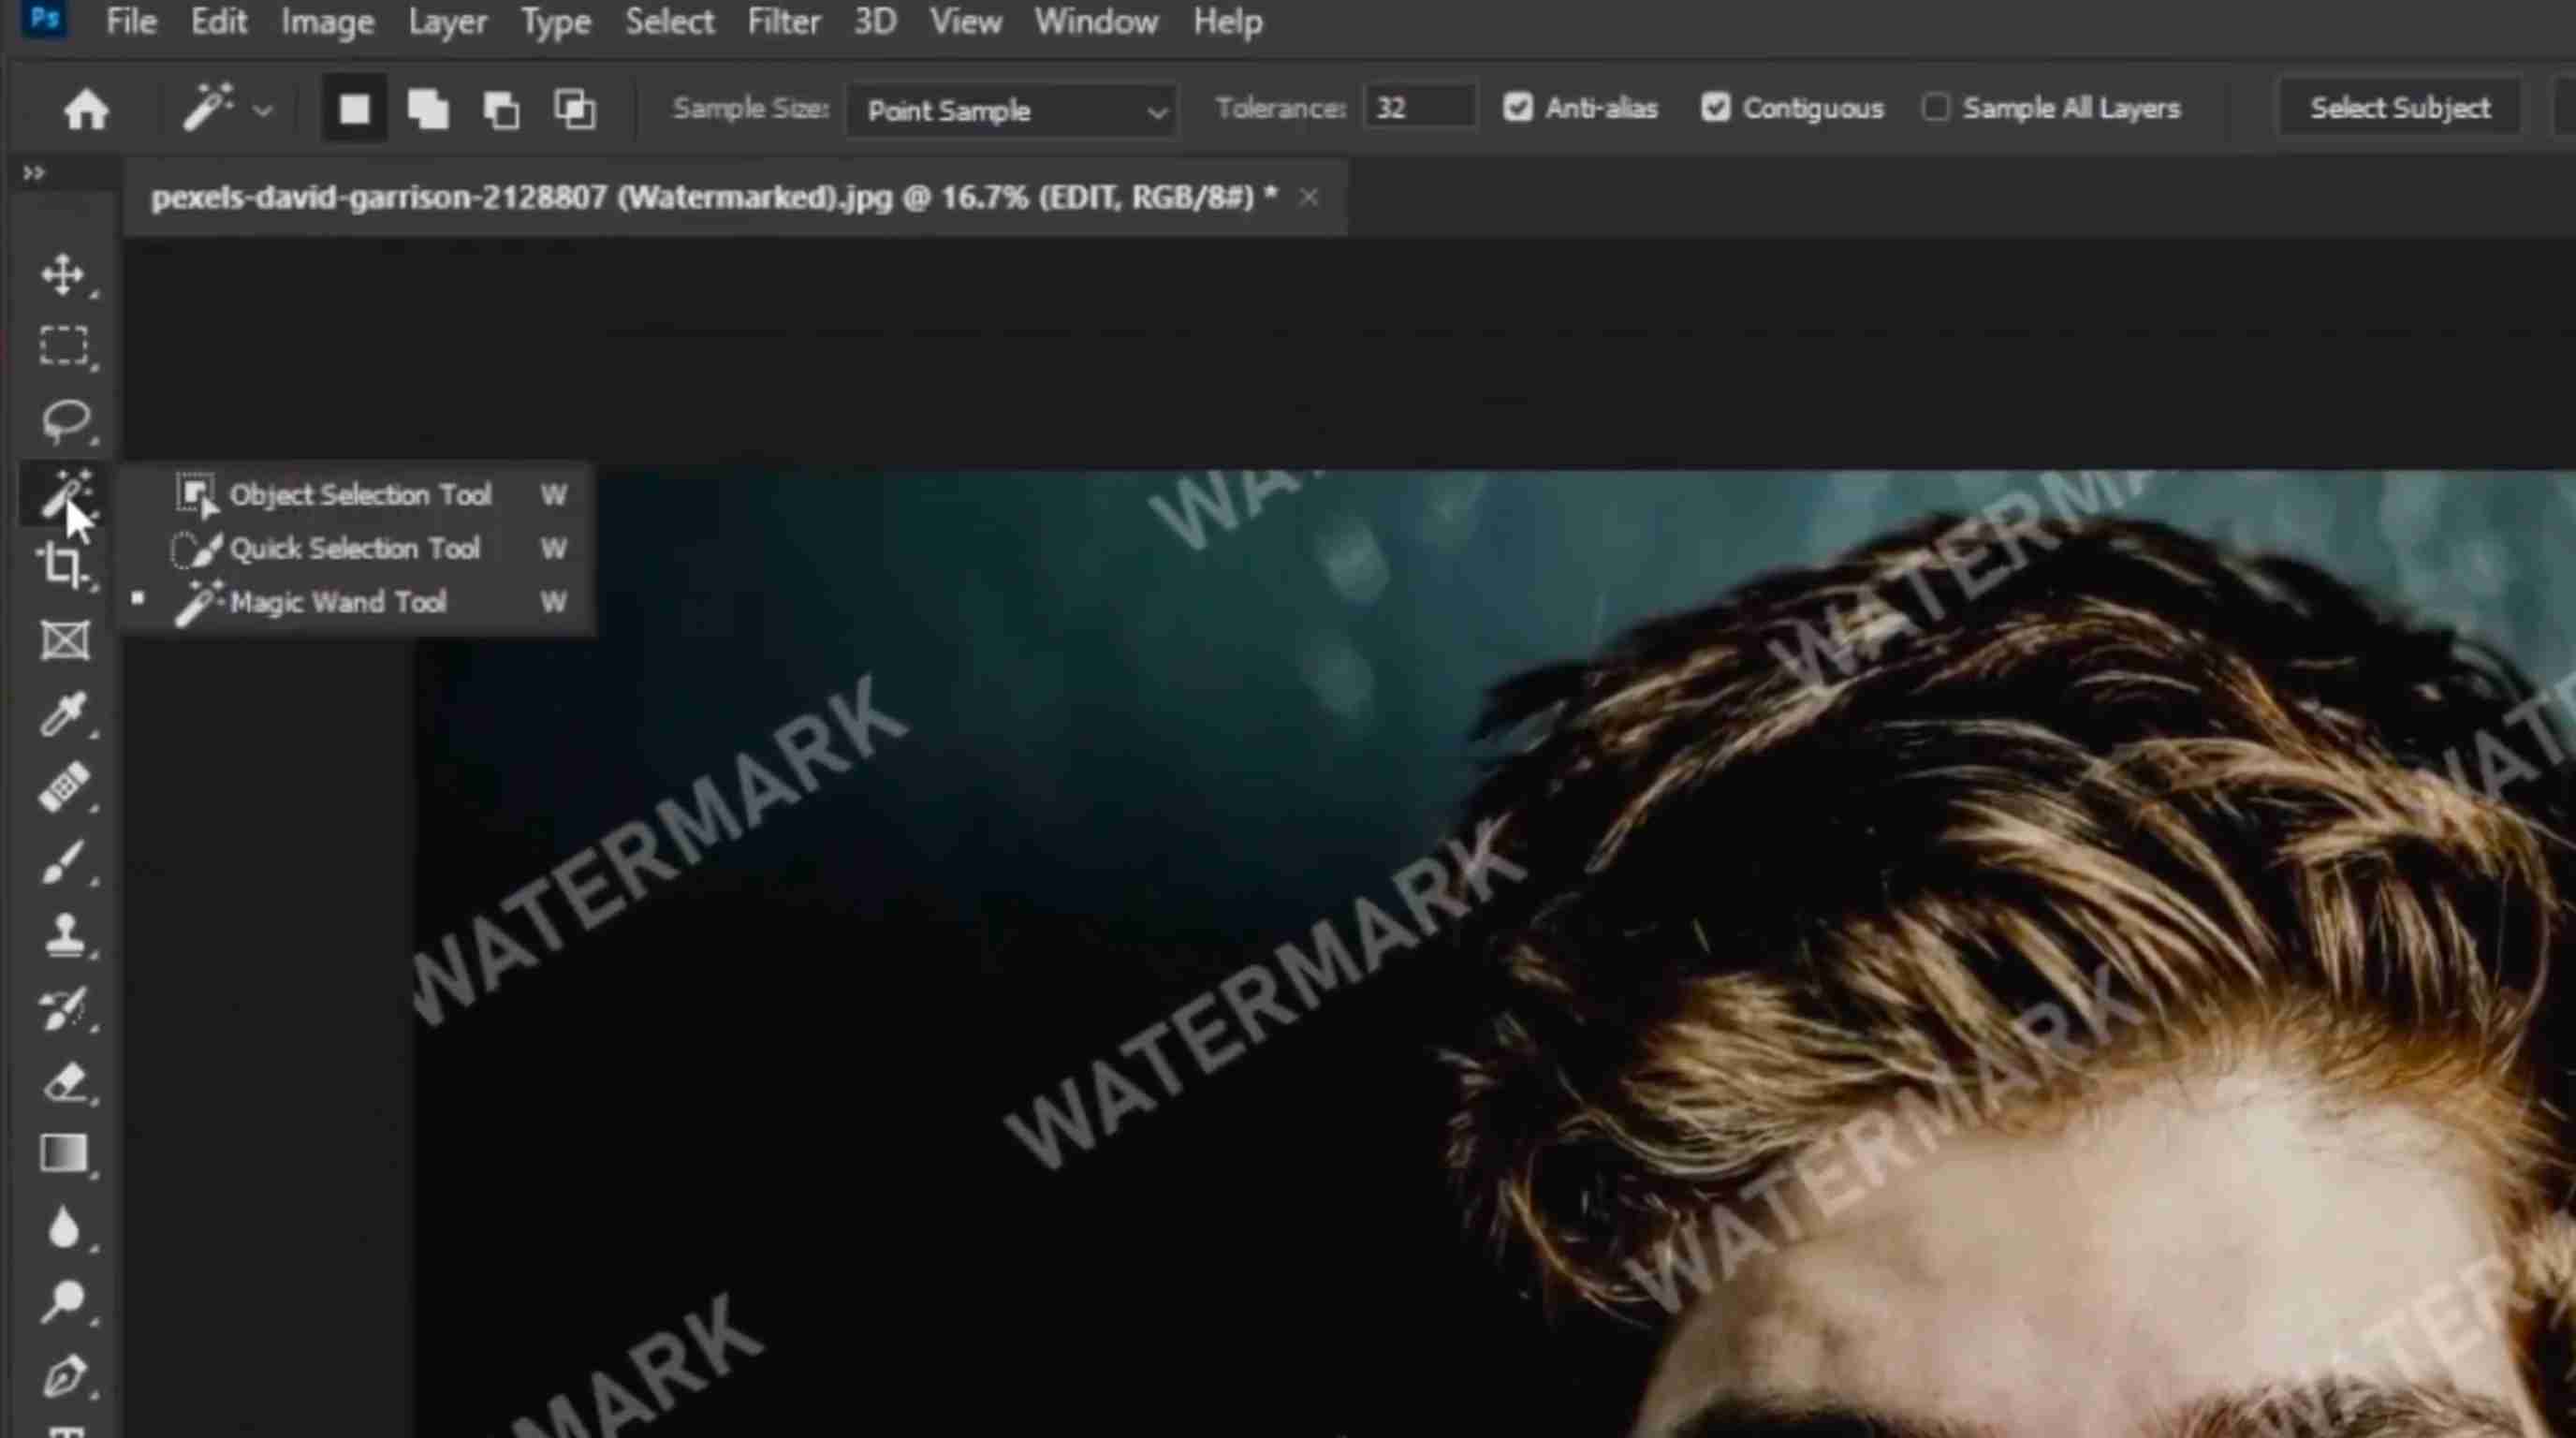Select the Move tool
The image size is (2576, 1438).
coord(63,274)
